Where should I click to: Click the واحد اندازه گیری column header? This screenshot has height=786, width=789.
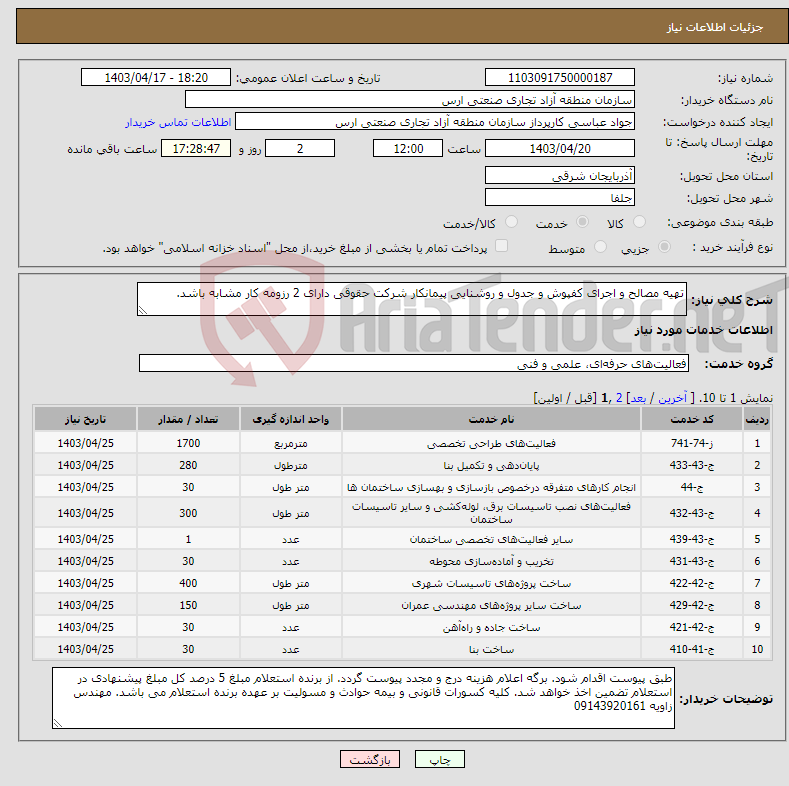pos(291,419)
